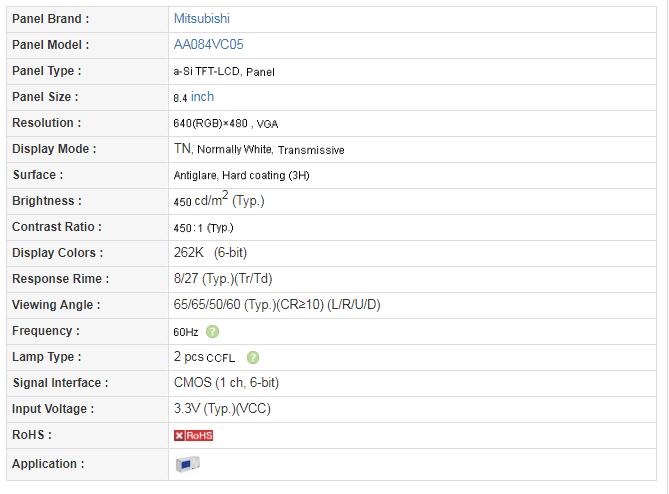Click the Application row label
The width and height of the screenshot is (669, 494).
click(x=48, y=464)
